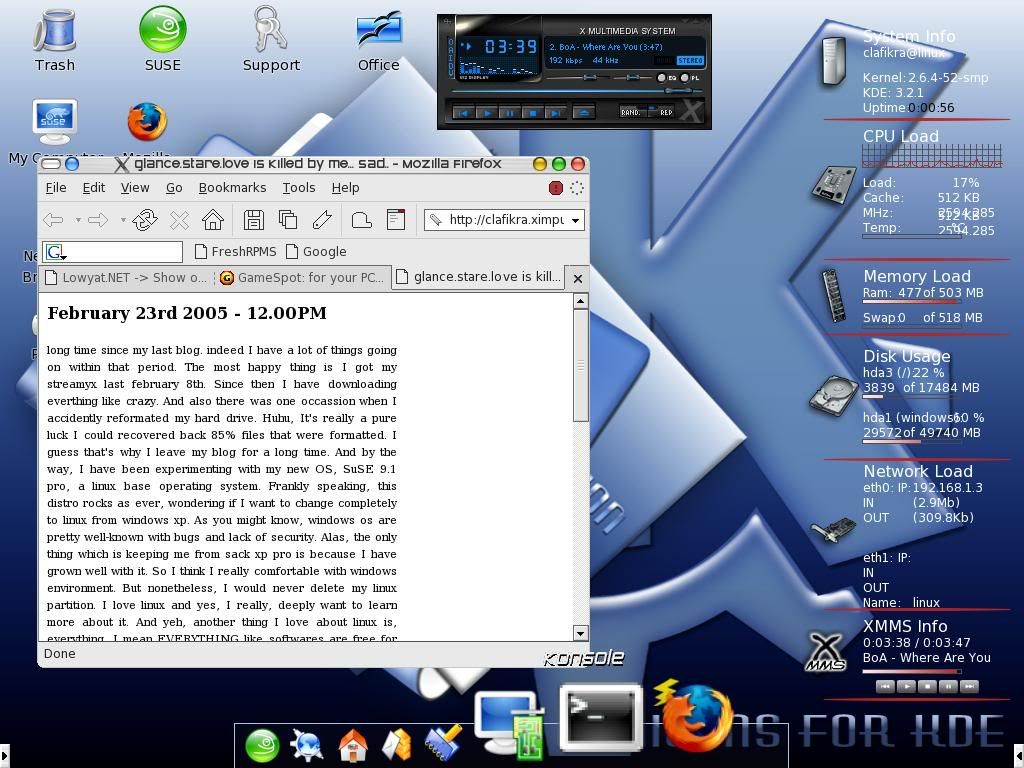The width and height of the screenshot is (1024, 768).
Task: Select the Home icon in Firefox toolbar
Action: pyautogui.click(x=214, y=221)
